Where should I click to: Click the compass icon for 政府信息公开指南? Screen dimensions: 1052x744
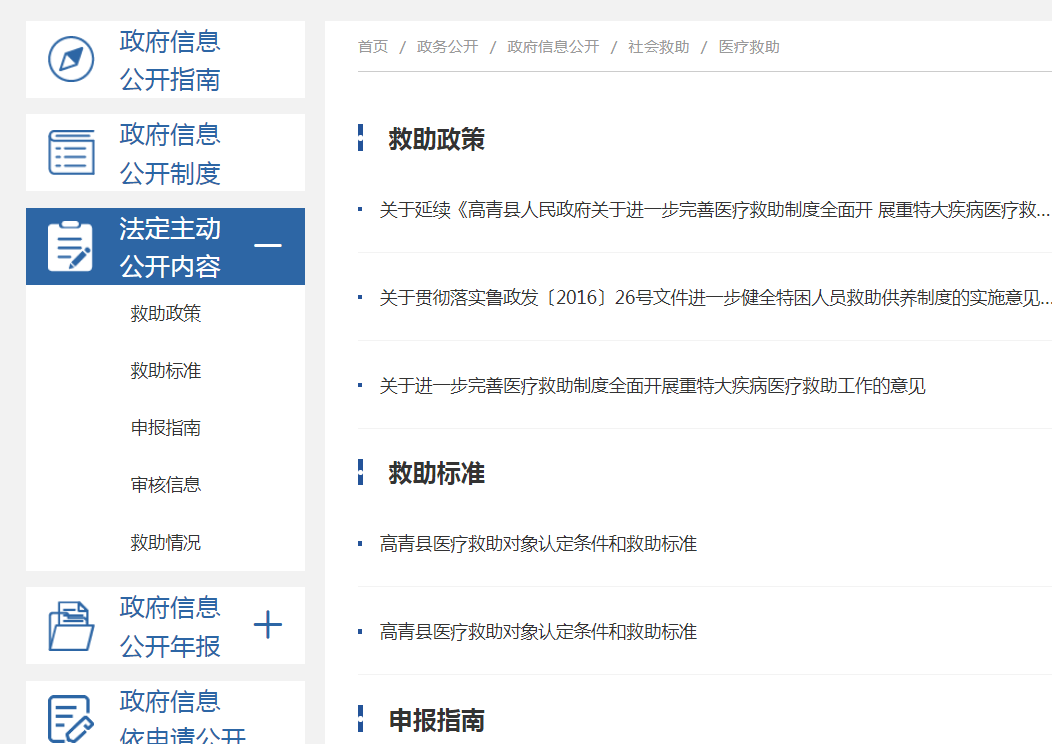[71, 60]
